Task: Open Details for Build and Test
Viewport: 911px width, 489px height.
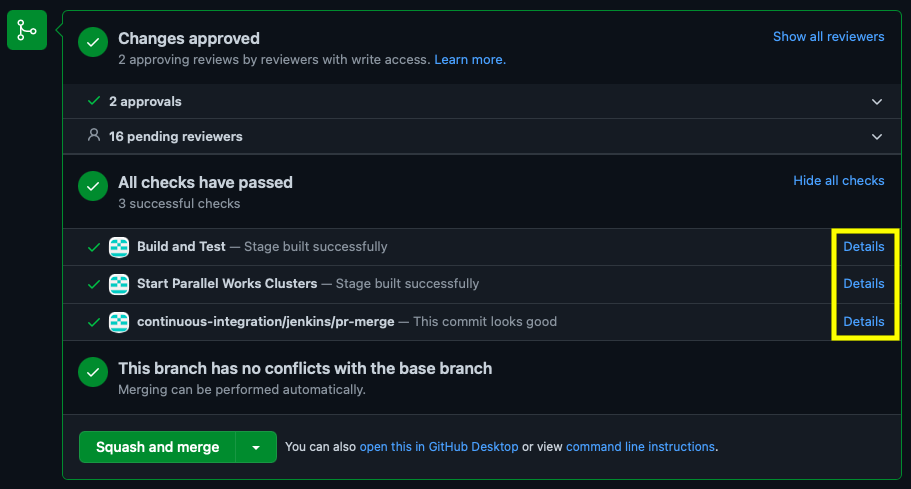Action: coord(864,247)
